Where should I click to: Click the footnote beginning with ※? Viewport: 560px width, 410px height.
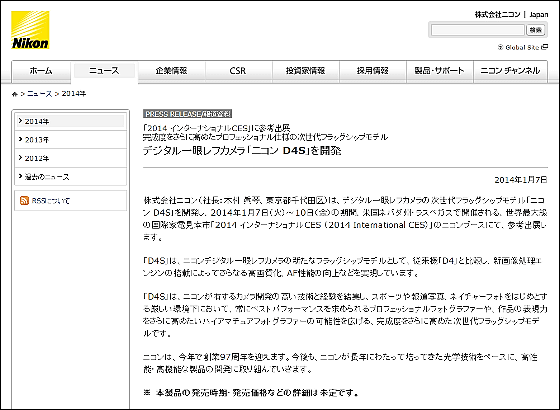click(x=251, y=393)
